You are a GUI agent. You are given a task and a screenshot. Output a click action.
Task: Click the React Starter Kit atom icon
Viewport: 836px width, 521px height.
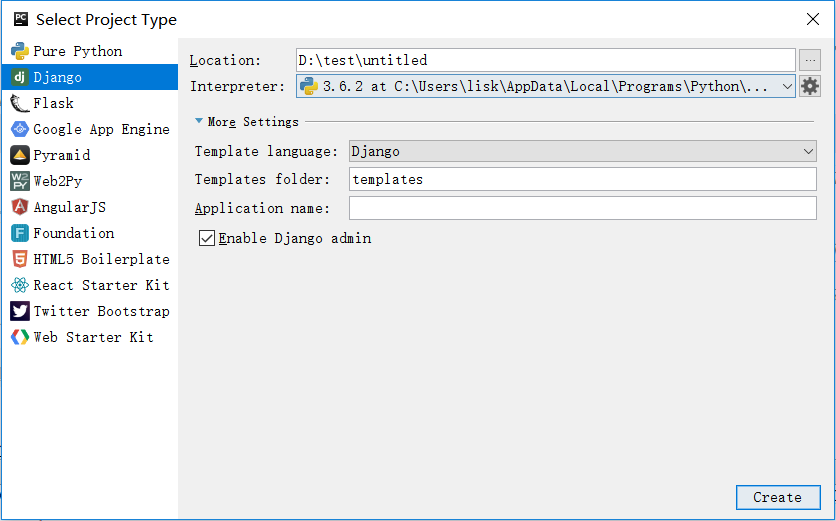pos(20,285)
